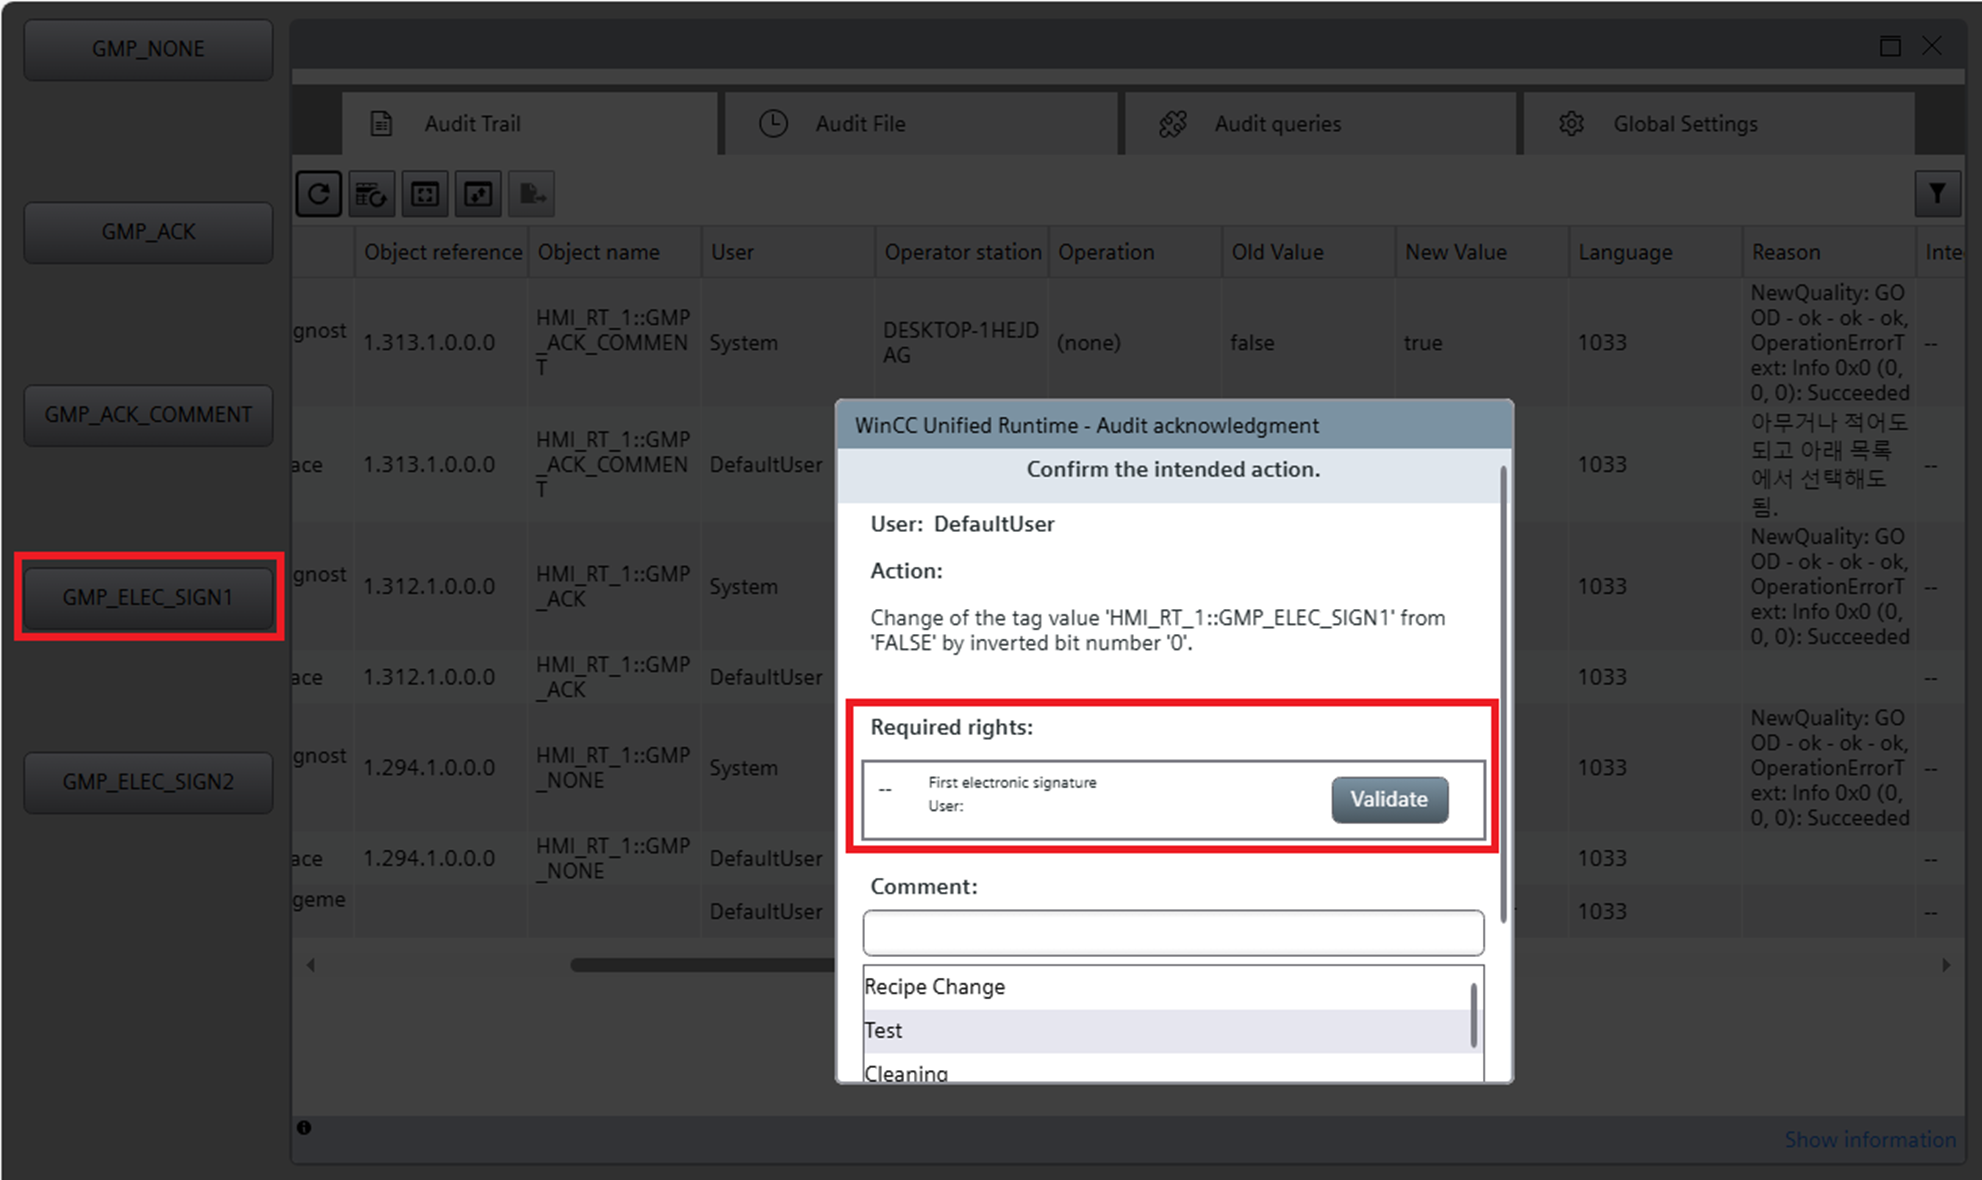The image size is (1982, 1180).
Task: Click the User column header
Action: click(788, 252)
